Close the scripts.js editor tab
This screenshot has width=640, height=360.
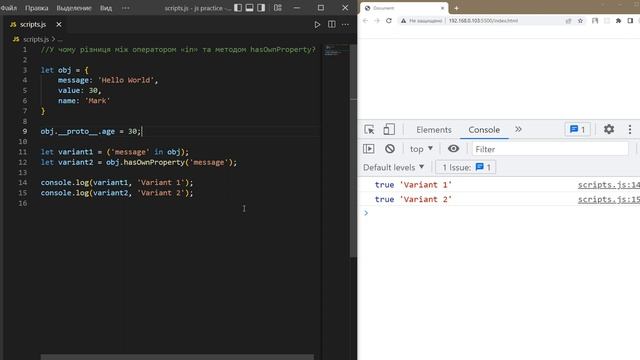(59, 24)
